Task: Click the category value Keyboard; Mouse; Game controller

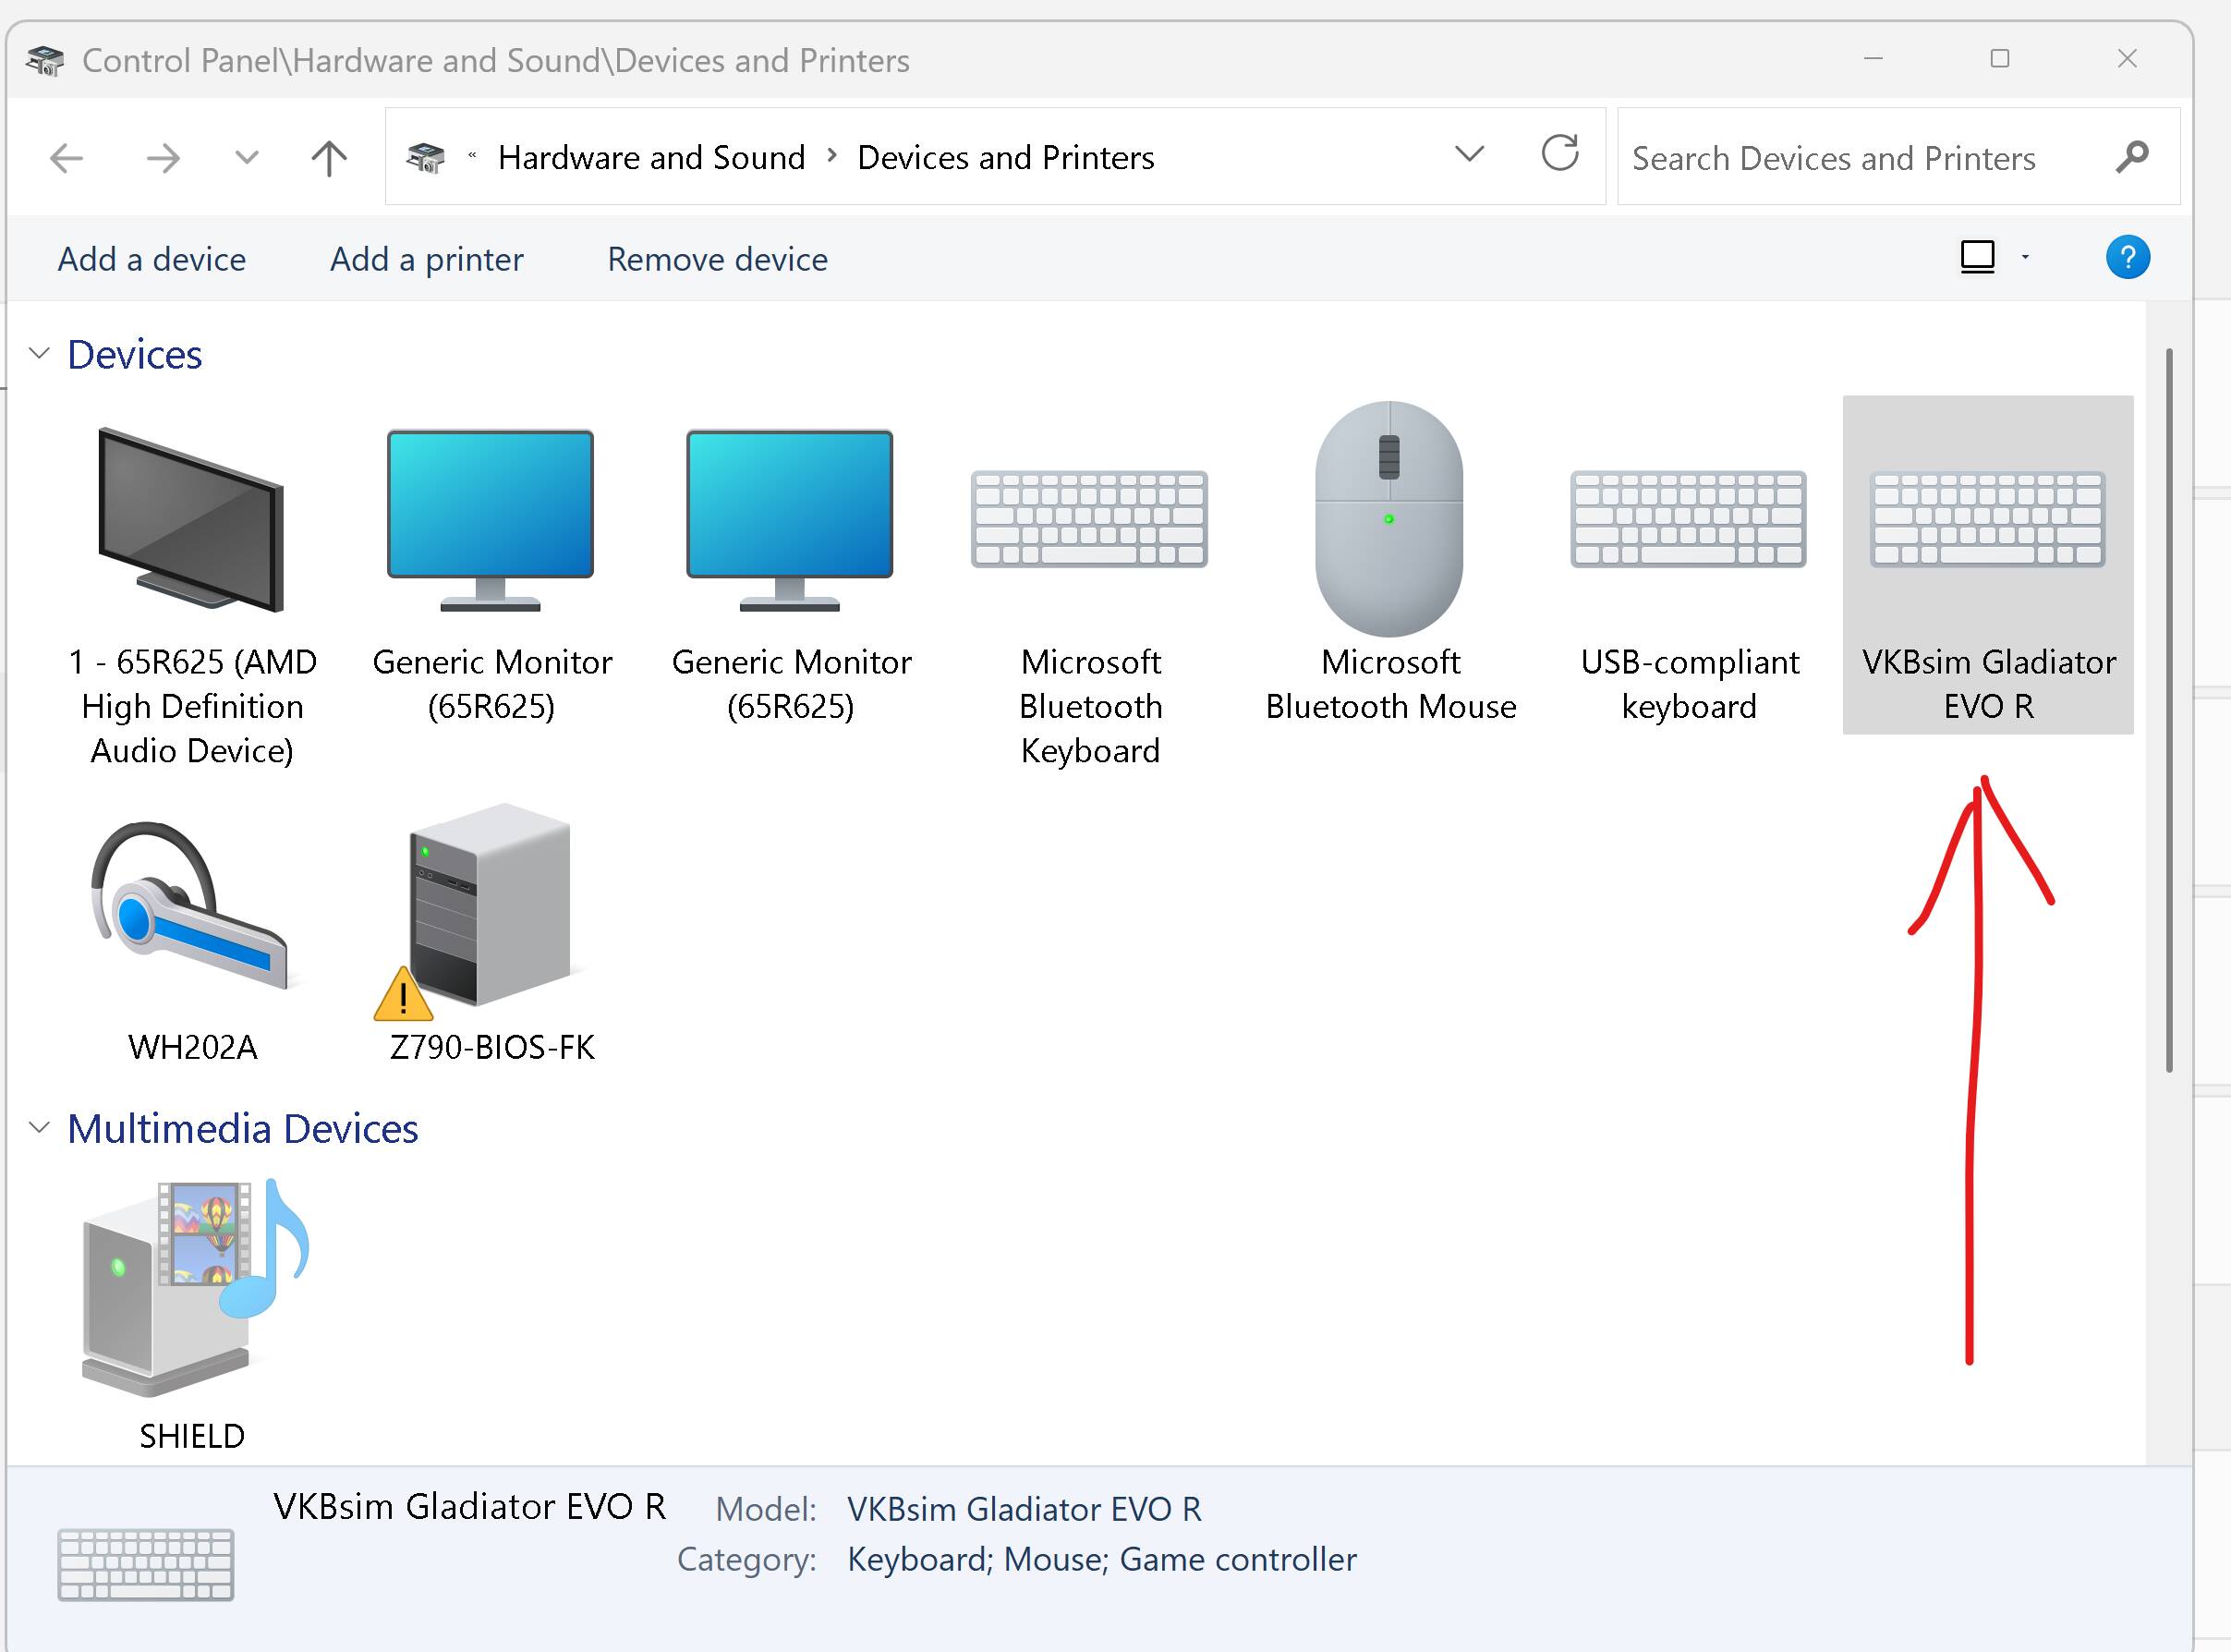Action: tap(1102, 1560)
